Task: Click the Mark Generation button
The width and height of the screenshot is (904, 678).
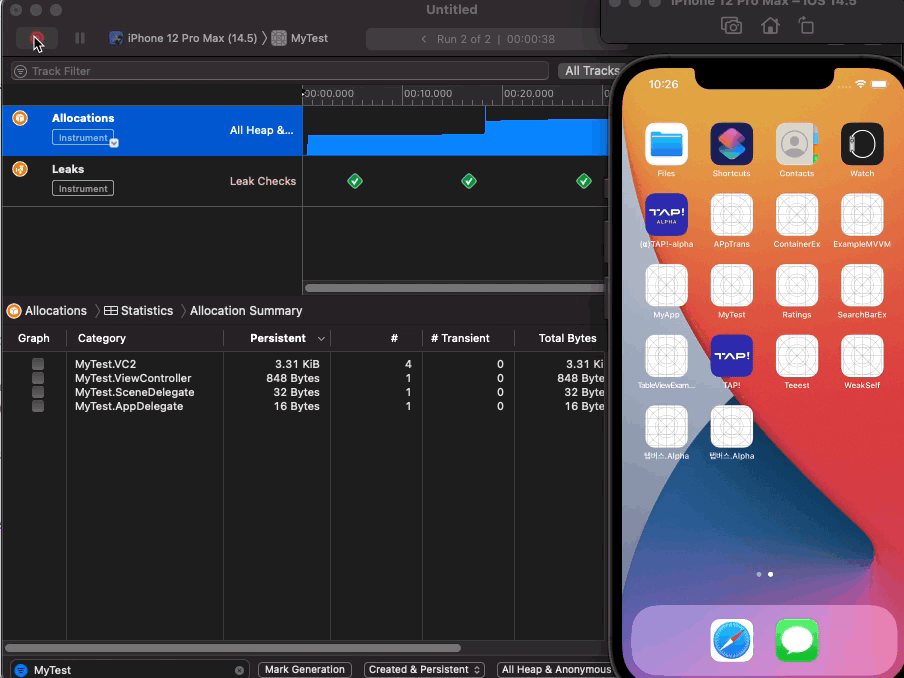Action: [304, 669]
